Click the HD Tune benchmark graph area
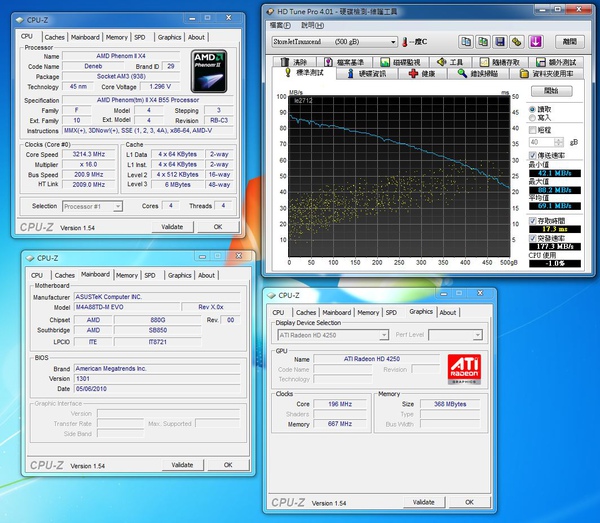Viewport: 600px width, 523px height. (399, 177)
